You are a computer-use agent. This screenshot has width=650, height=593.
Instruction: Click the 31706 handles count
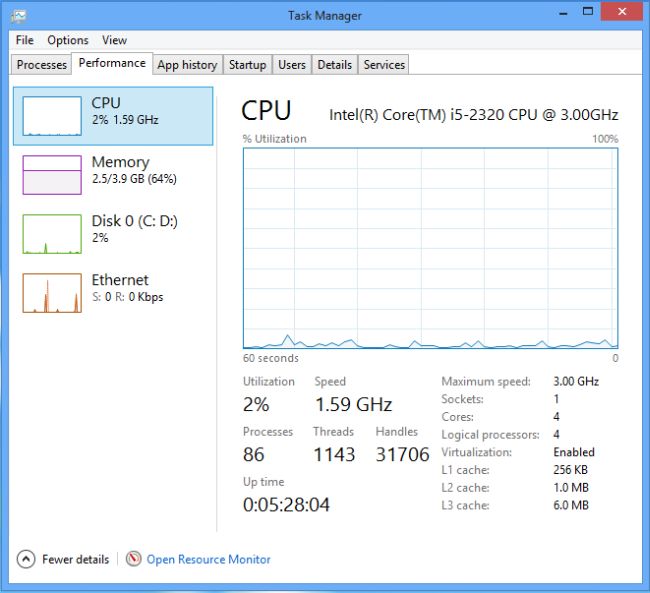[x=403, y=454]
